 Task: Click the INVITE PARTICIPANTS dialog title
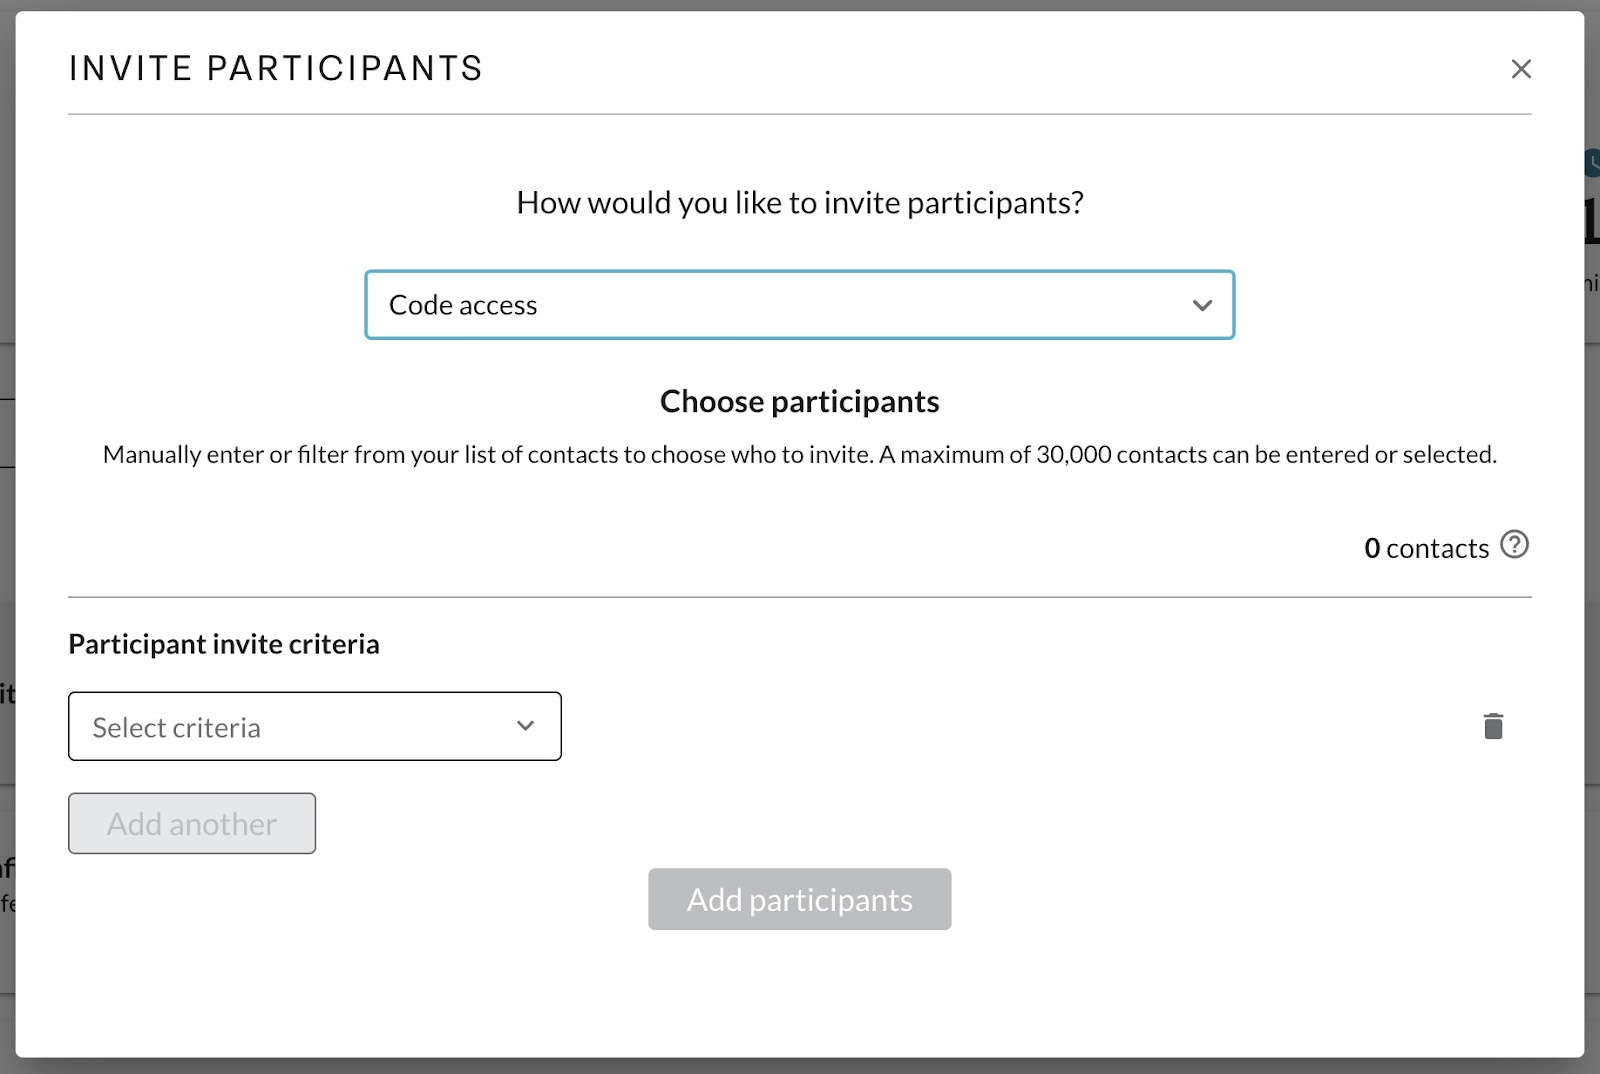click(276, 68)
